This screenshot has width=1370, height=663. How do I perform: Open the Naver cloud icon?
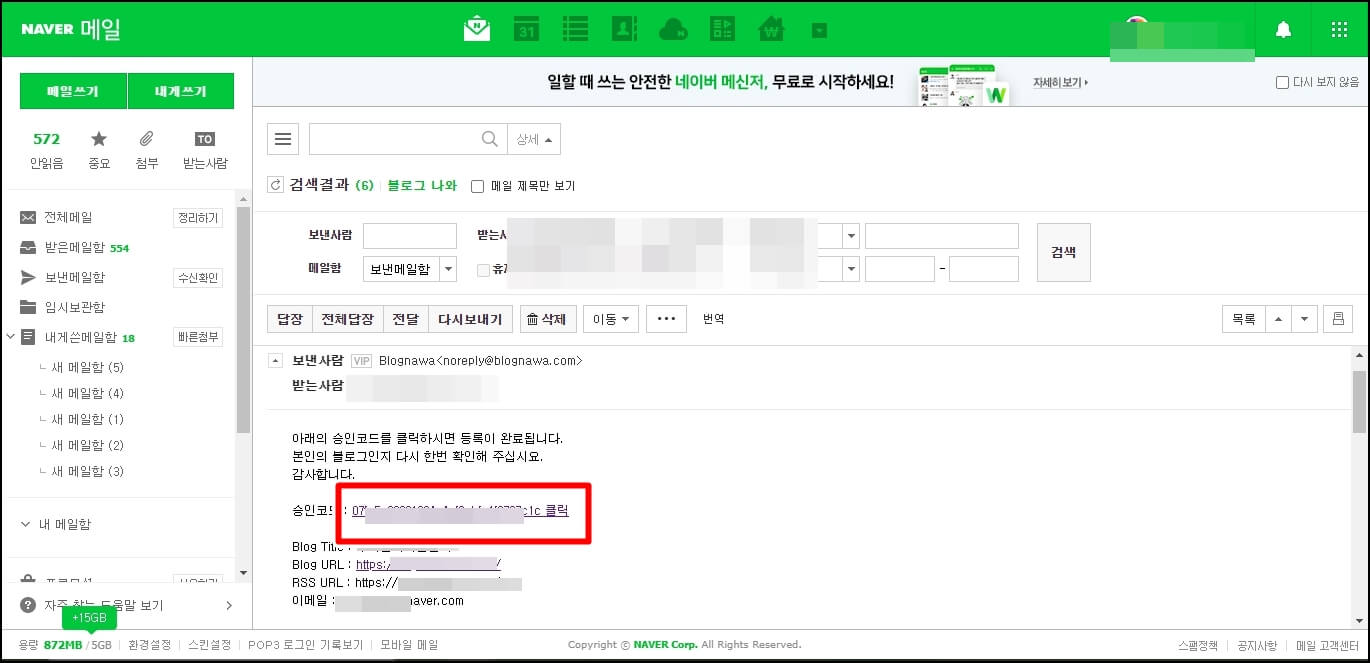click(x=673, y=30)
